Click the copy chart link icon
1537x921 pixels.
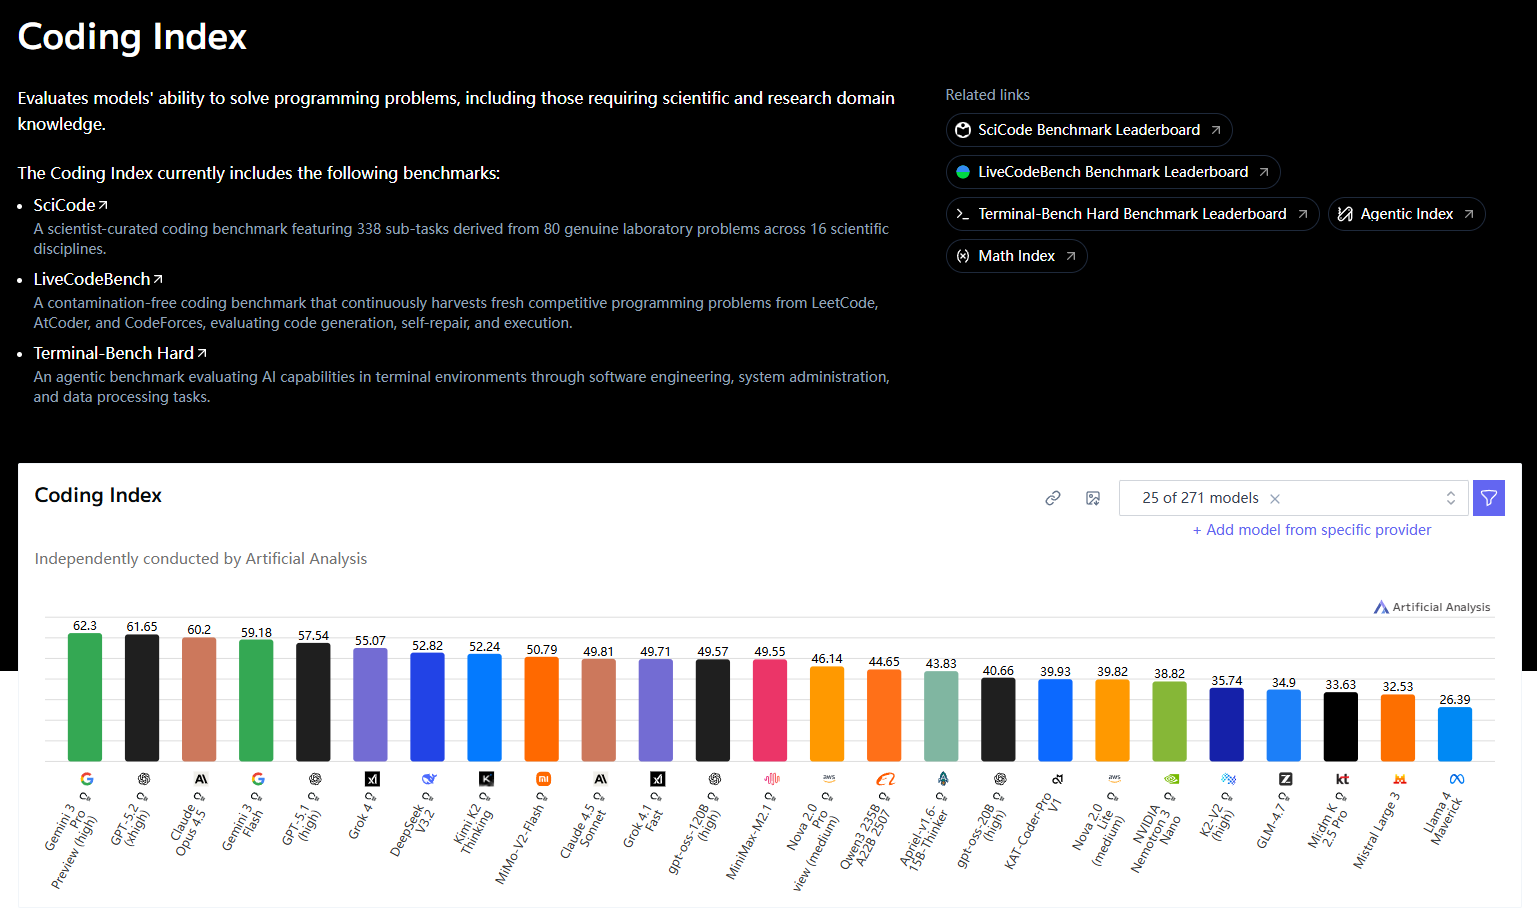[x=1053, y=498]
